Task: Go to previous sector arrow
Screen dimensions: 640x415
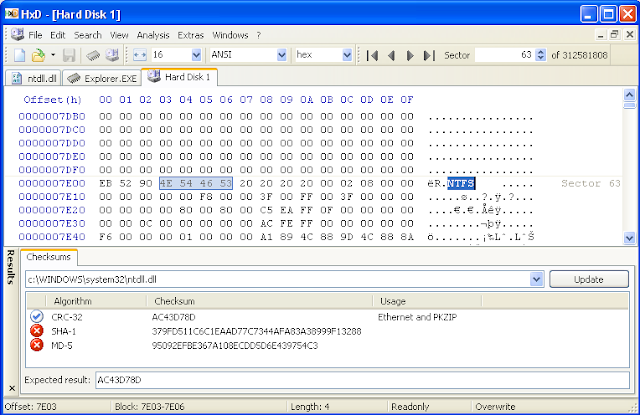Action: tap(391, 55)
